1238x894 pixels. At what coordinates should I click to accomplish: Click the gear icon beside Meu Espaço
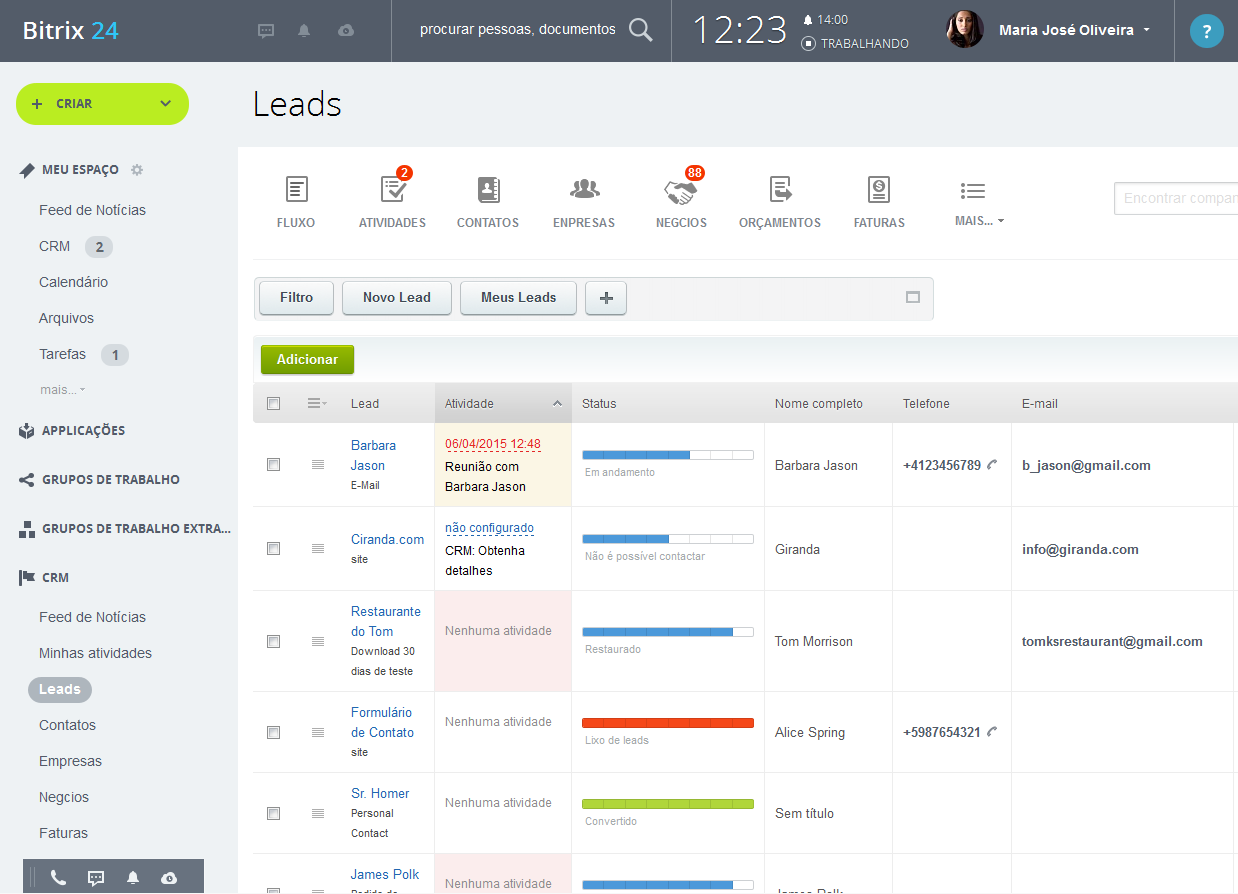coord(137,170)
